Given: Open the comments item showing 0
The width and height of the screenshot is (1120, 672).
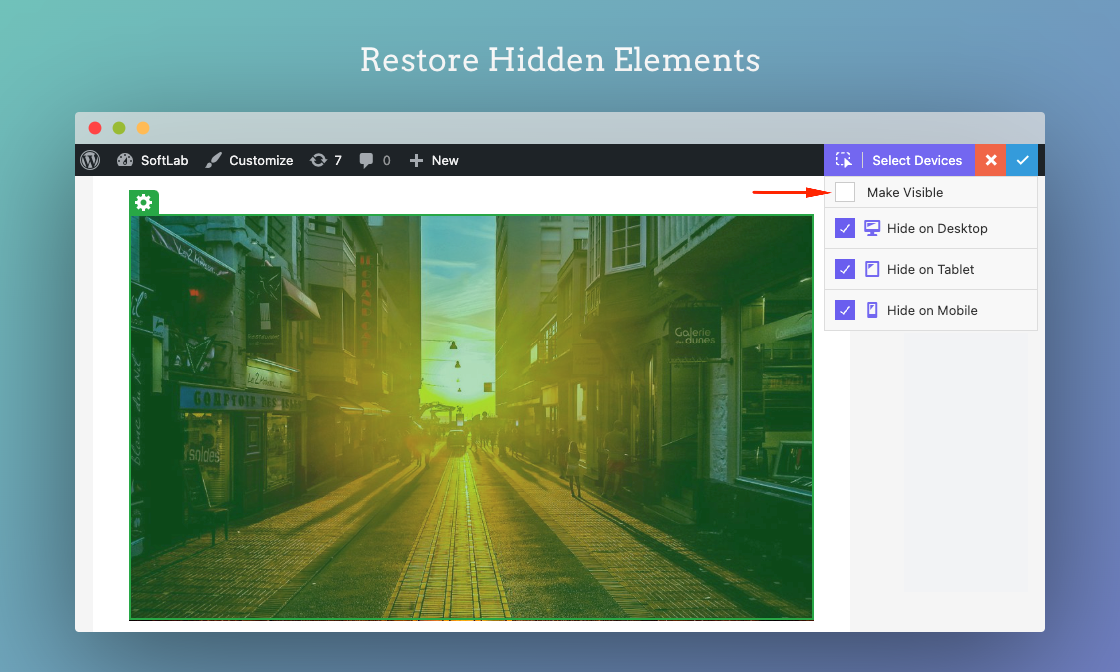Looking at the screenshot, I should click(x=375, y=160).
